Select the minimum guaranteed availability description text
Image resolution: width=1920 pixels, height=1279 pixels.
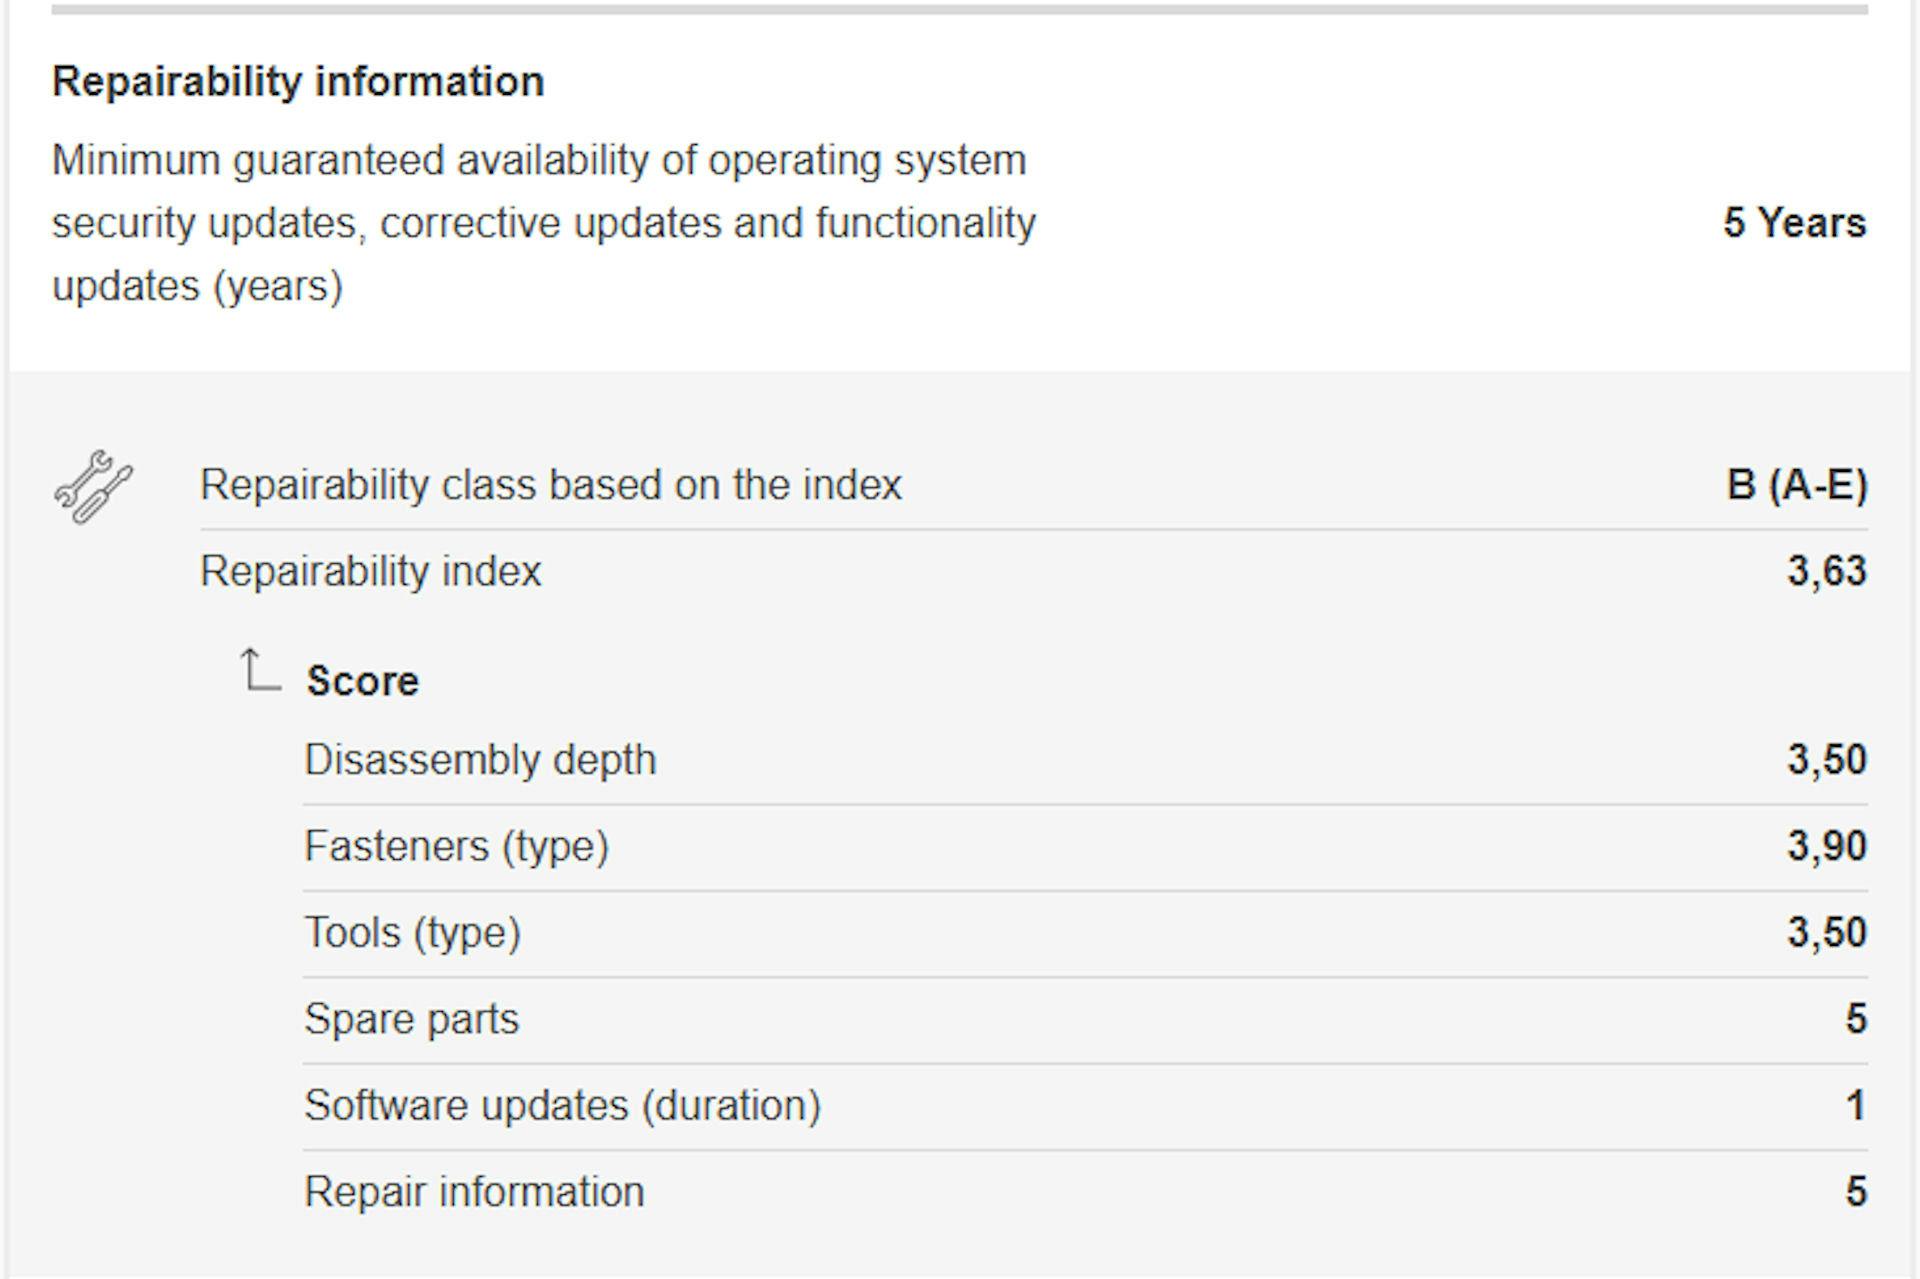click(x=543, y=223)
